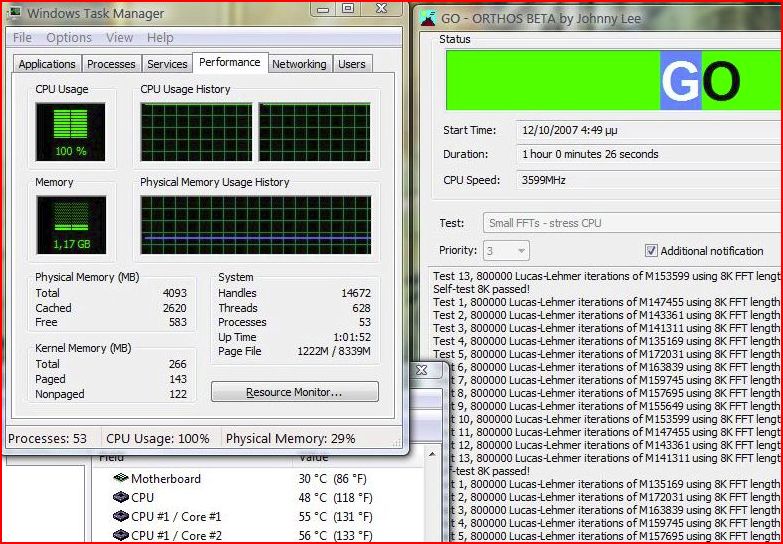Click the Processes: 53 status bar entry
The image size is (783, 544).
click(47, 439)
